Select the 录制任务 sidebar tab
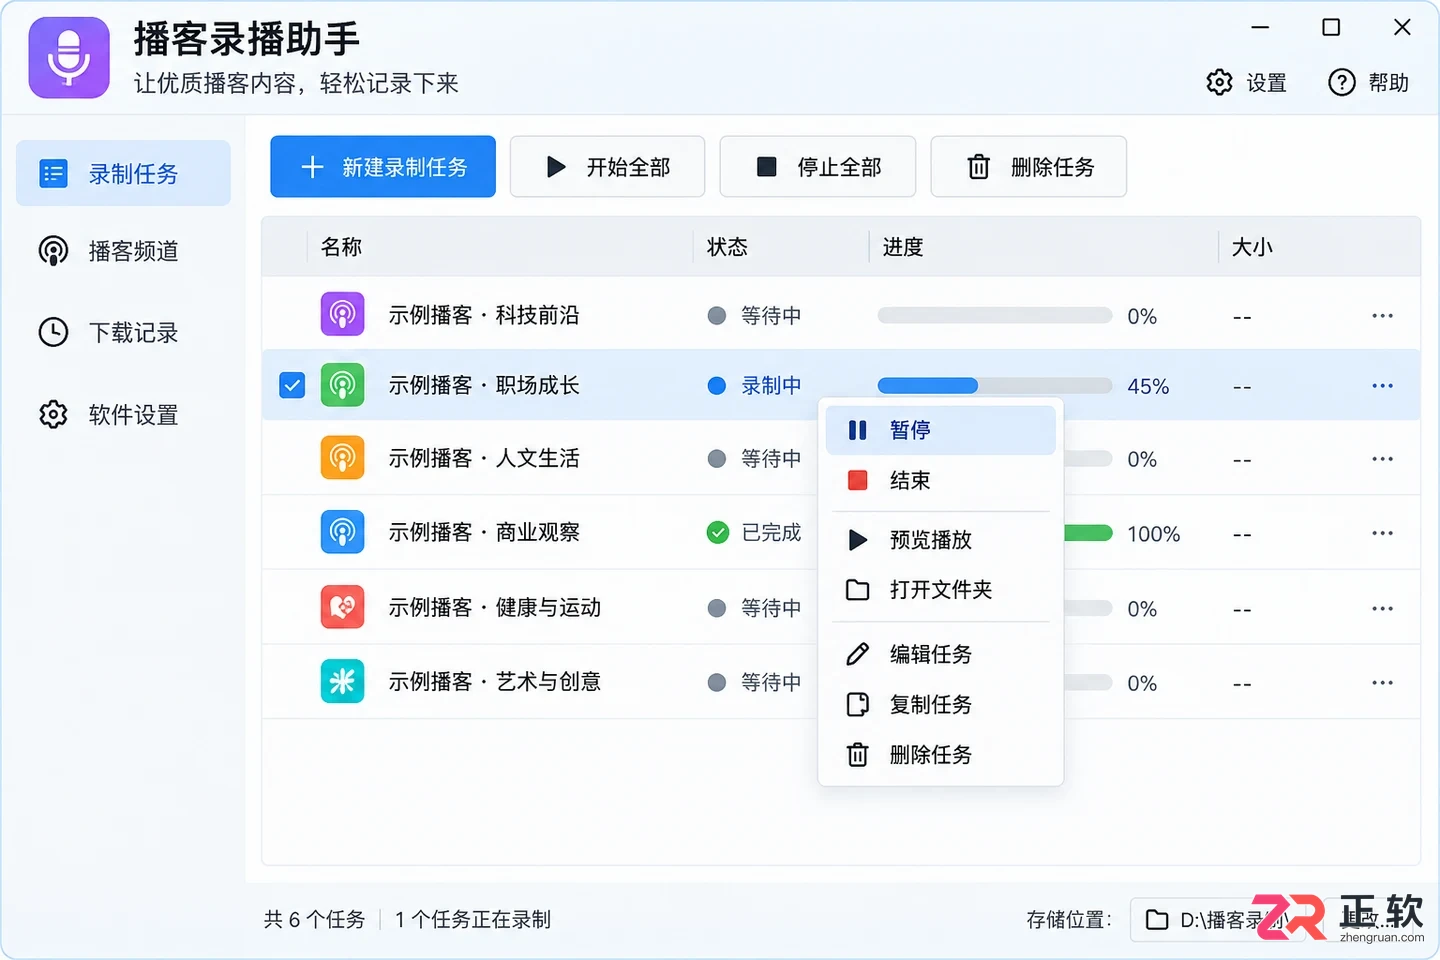Screen dimensions: 1440x960 tap(123, 173)
